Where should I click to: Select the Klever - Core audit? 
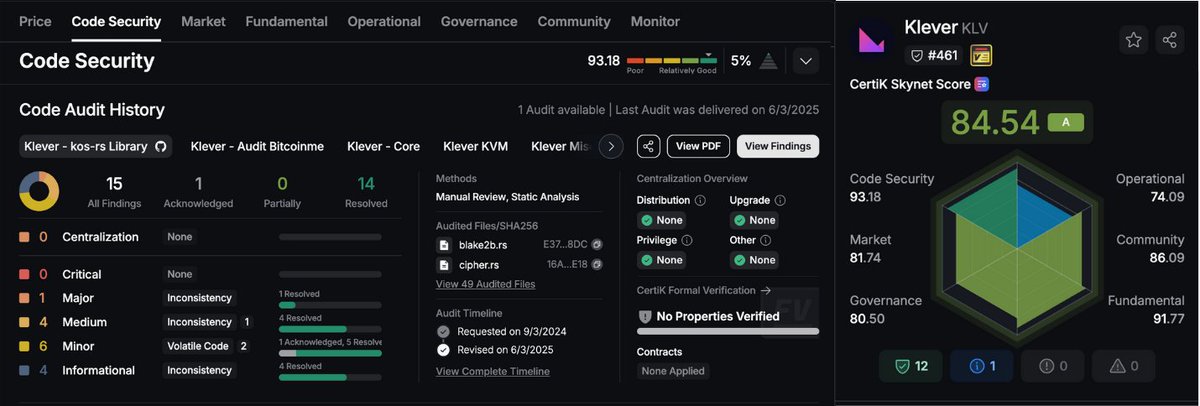click(383, 147)
